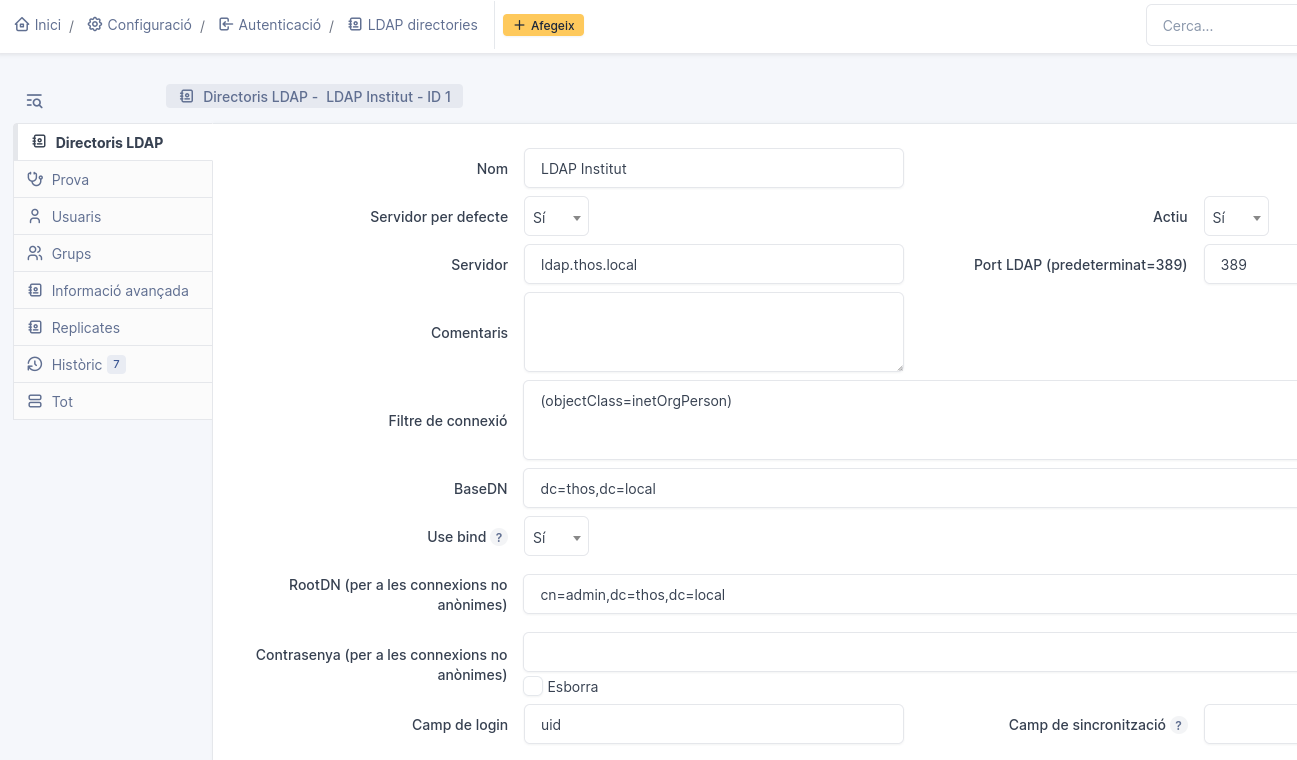Screen dimensions: 1297x760
Task: Open the Use bind dropdown
Action: (556, 536)
